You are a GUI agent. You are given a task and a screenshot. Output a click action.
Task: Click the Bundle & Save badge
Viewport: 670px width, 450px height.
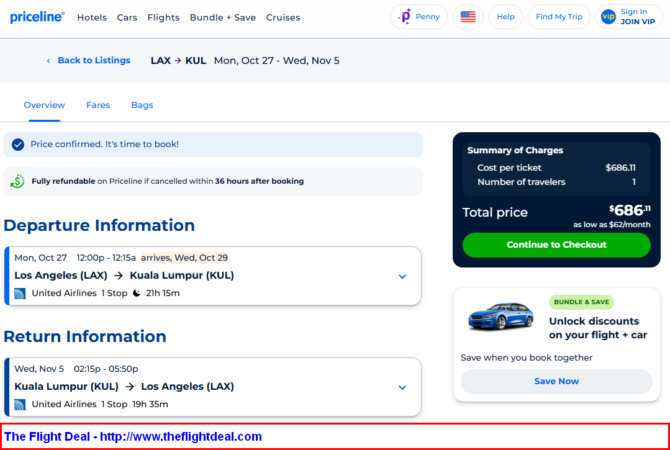581,302
